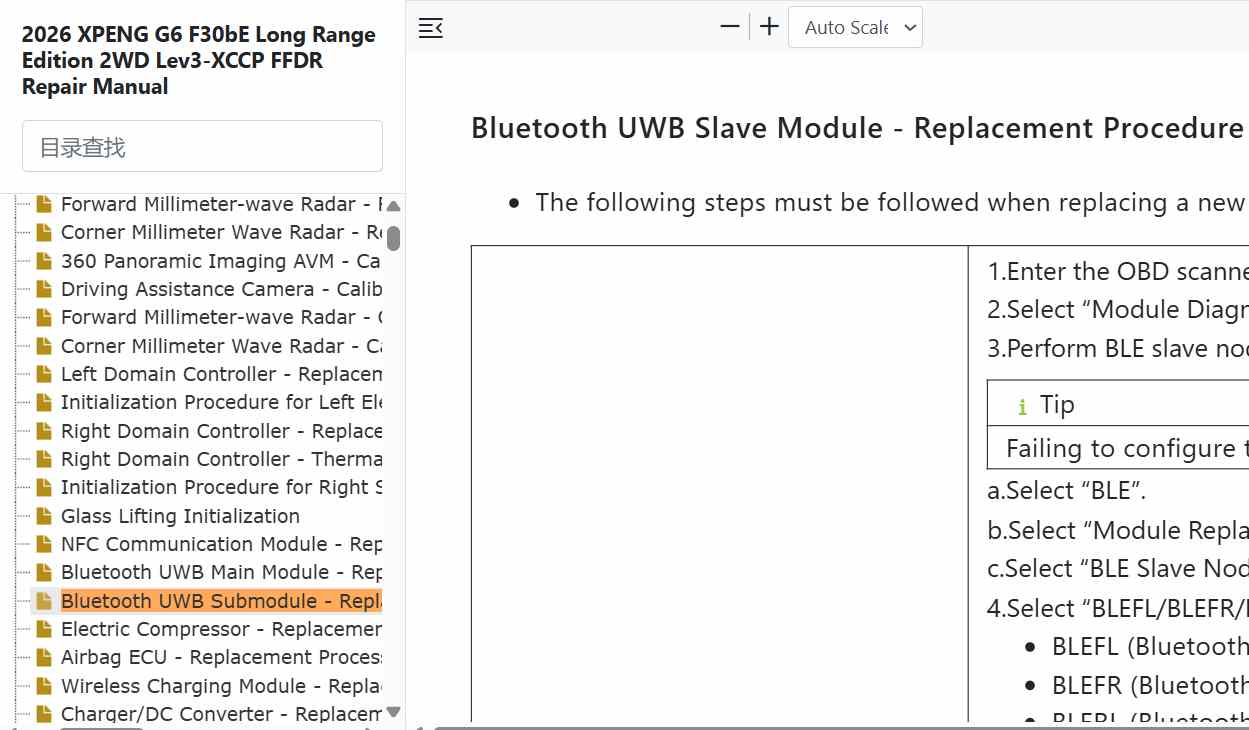Open Initialization Procedure for Left entry
The width and height of the screenshot is (1249, 730).
pyautogui.click(x=221, y=402)
